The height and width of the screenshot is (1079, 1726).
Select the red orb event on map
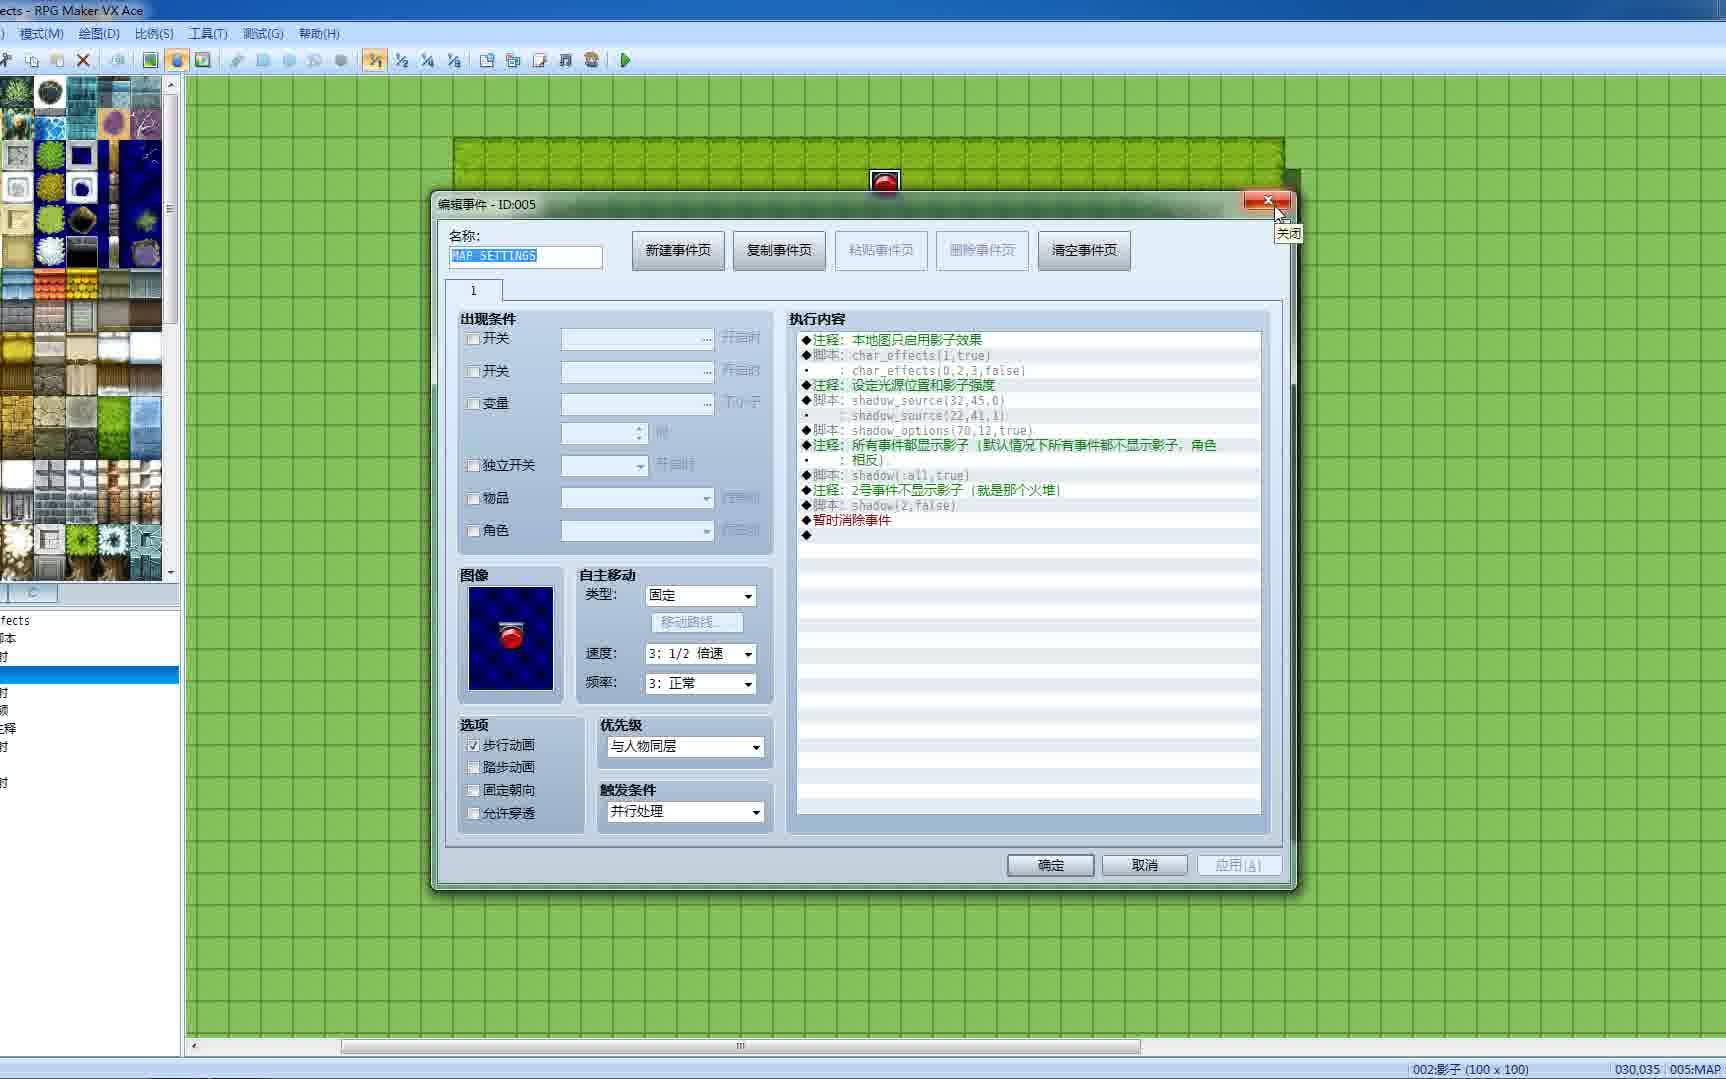(x=885, y=182)
